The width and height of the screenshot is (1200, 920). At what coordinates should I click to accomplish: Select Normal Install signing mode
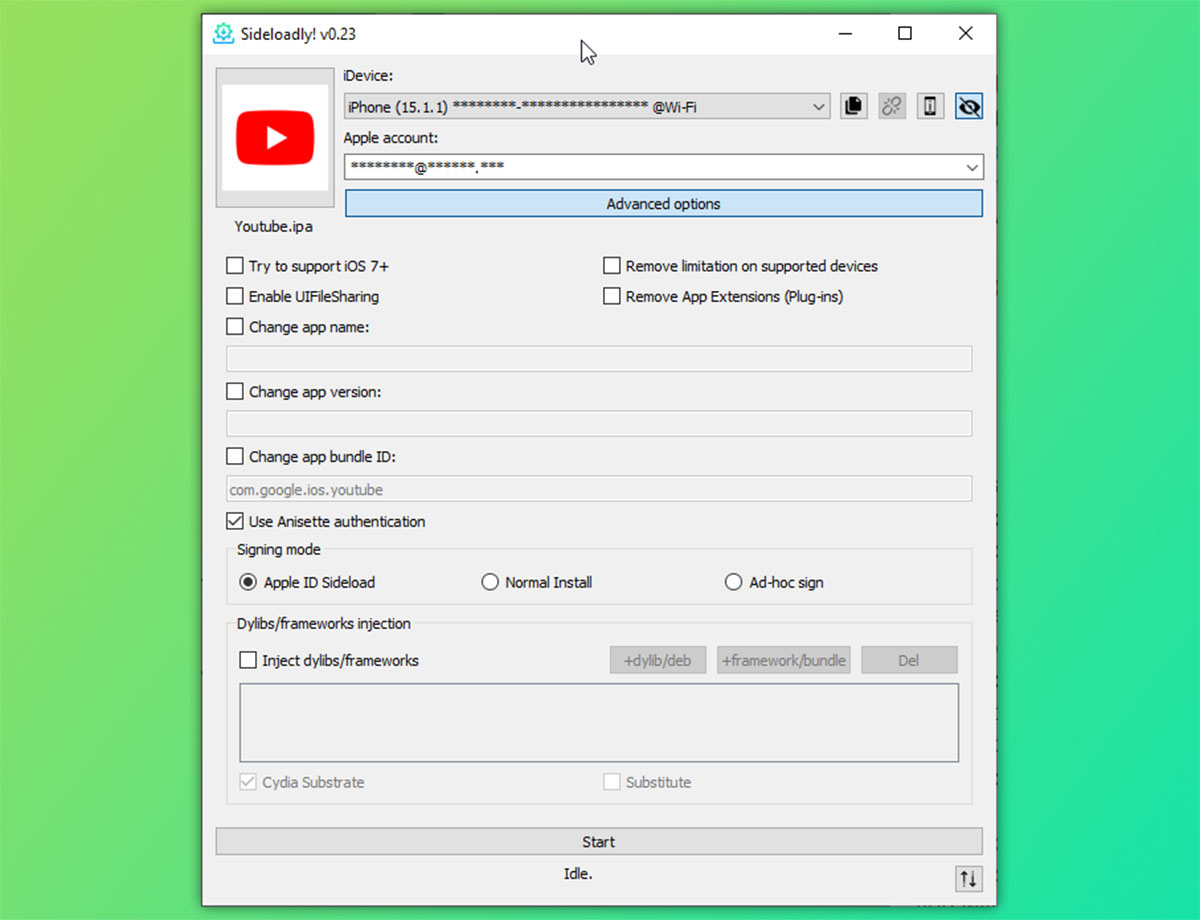click(x=490, y=582)
